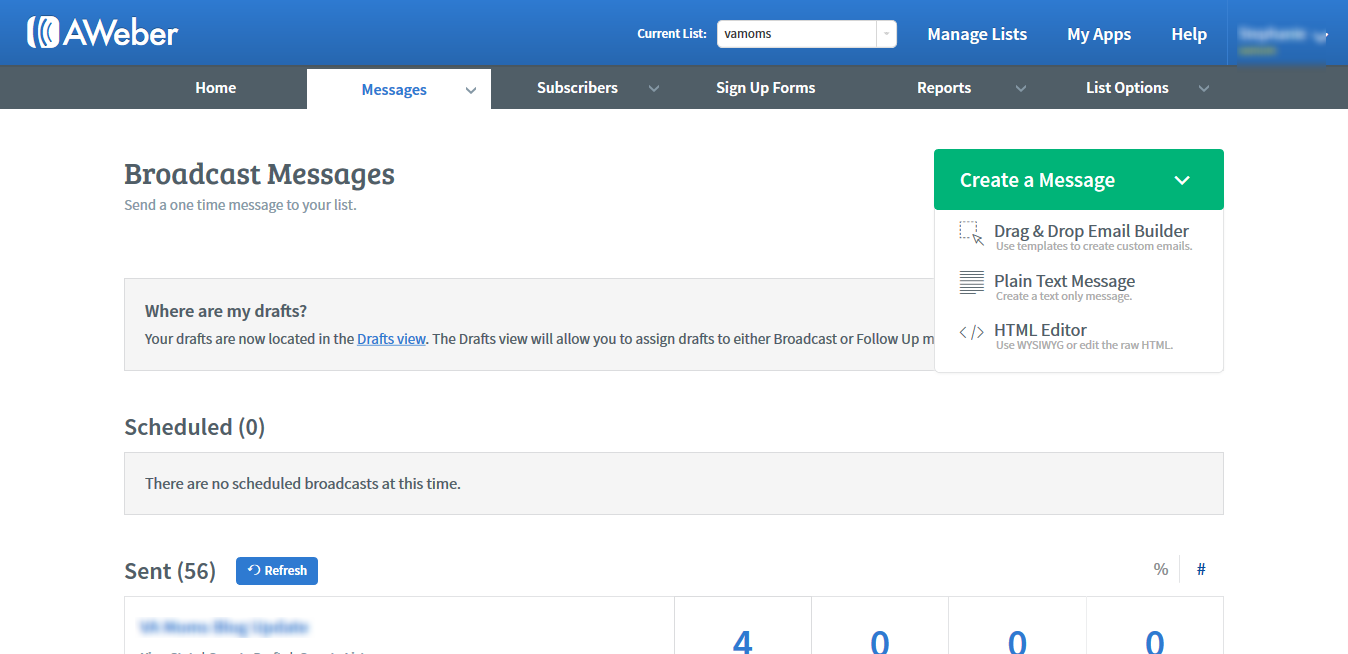The image size is (1348, 654).
Task: Click the Manage Lists link
Action: [976, 34]
